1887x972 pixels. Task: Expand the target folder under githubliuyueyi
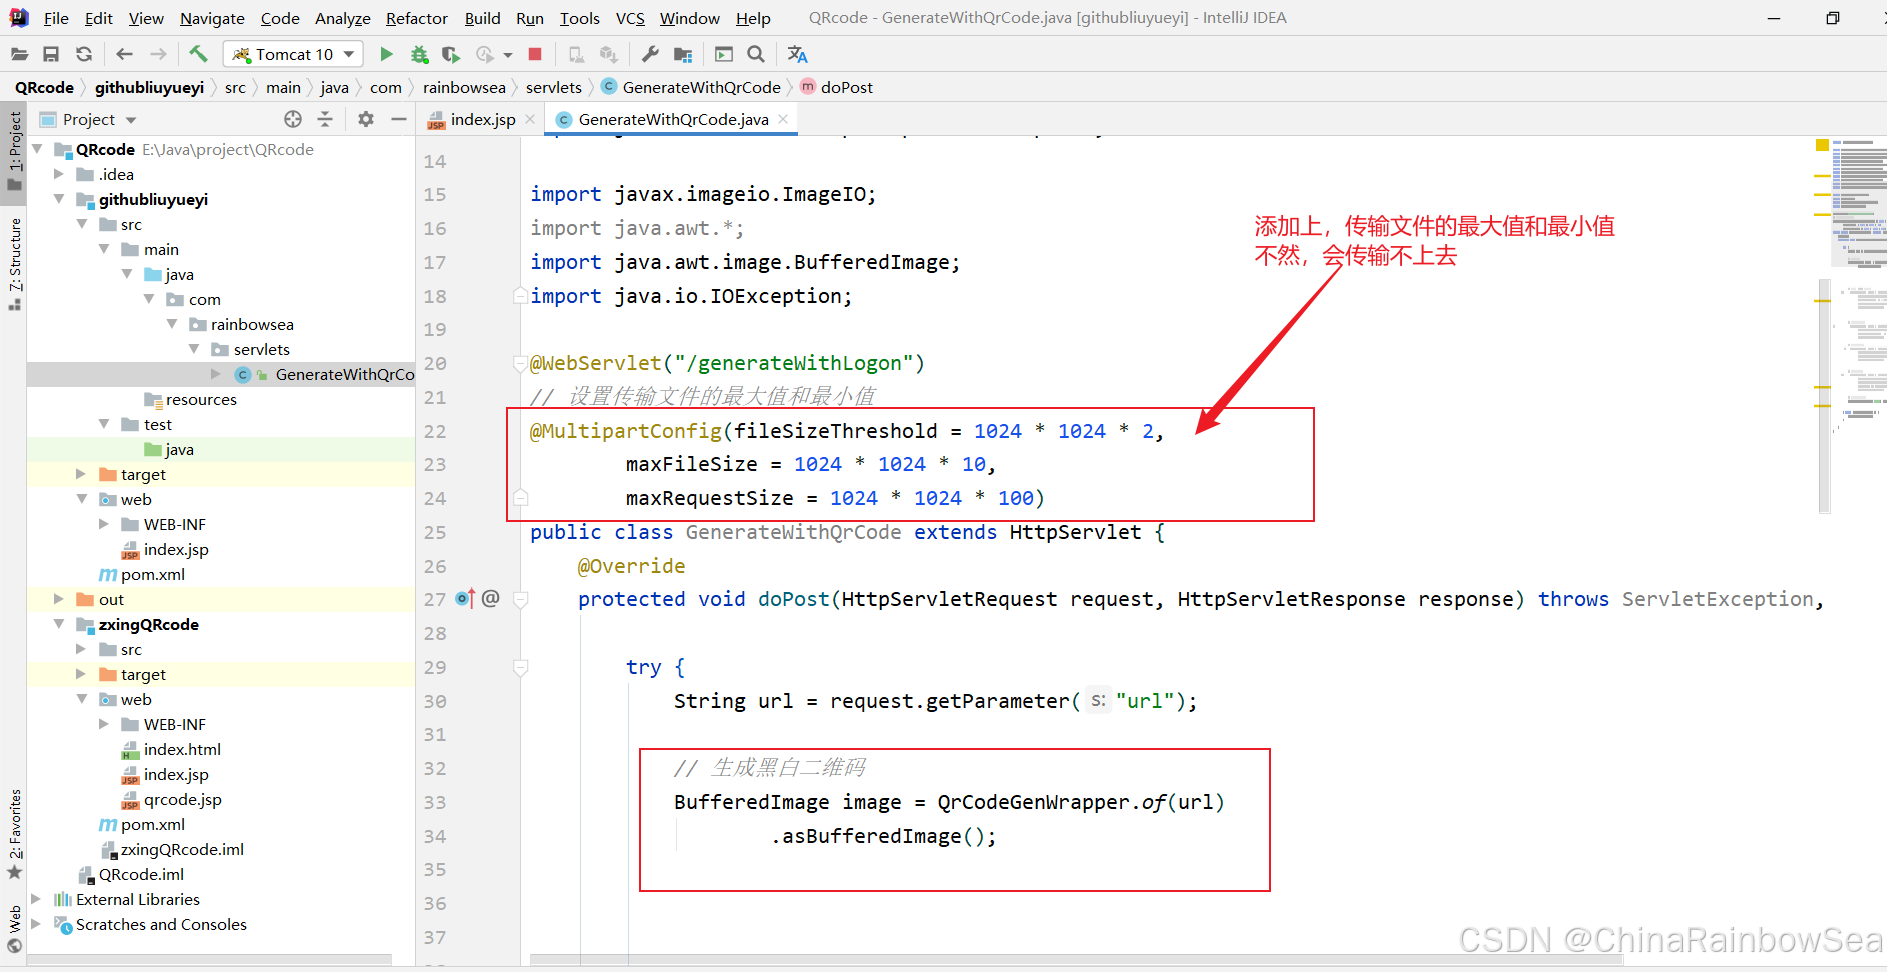(x=81, y=474)
